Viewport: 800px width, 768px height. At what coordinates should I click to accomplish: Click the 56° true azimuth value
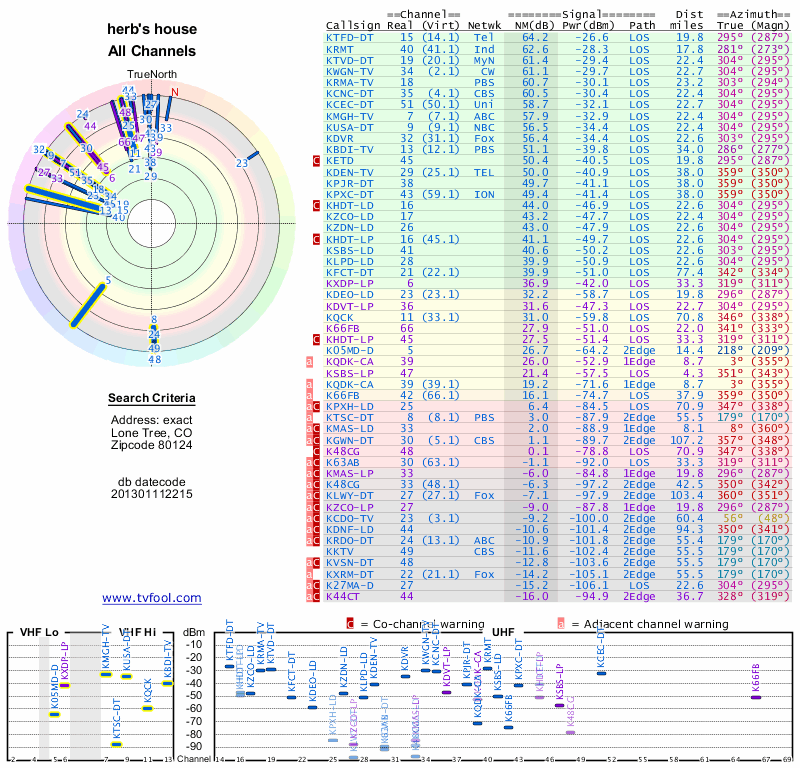click(x=734, y=518)
